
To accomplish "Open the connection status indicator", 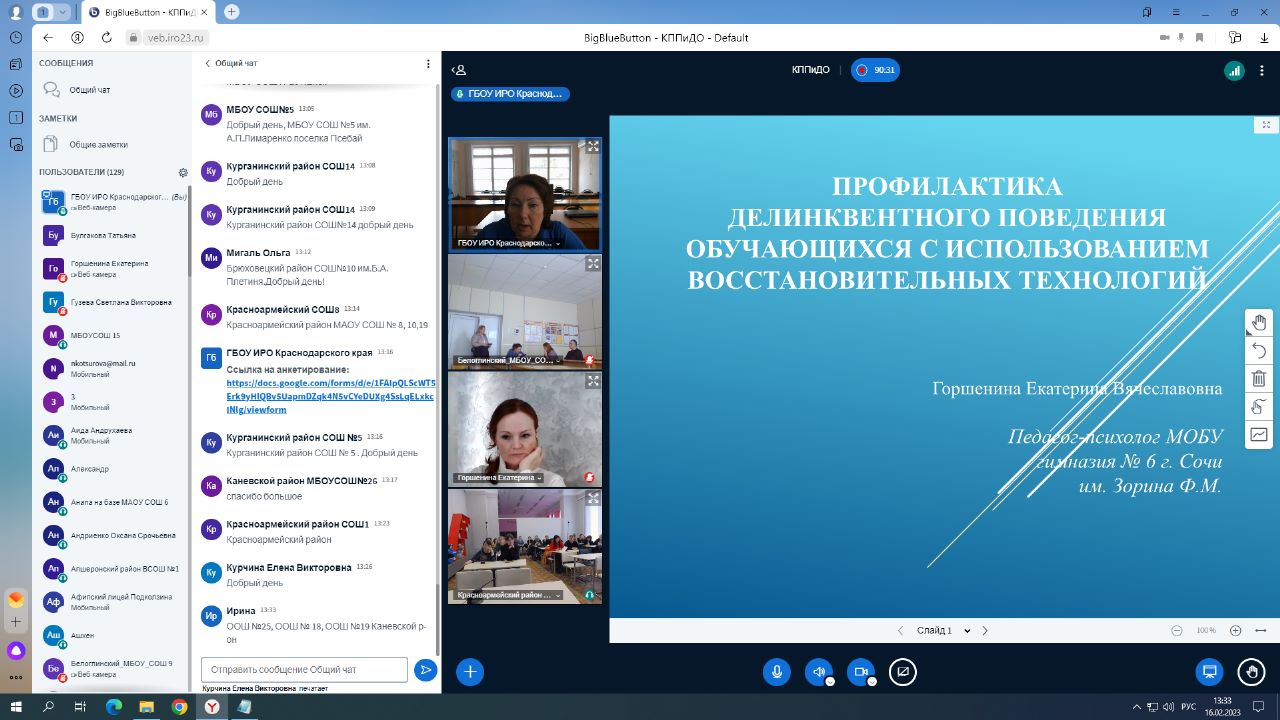I will (1234, 70).
